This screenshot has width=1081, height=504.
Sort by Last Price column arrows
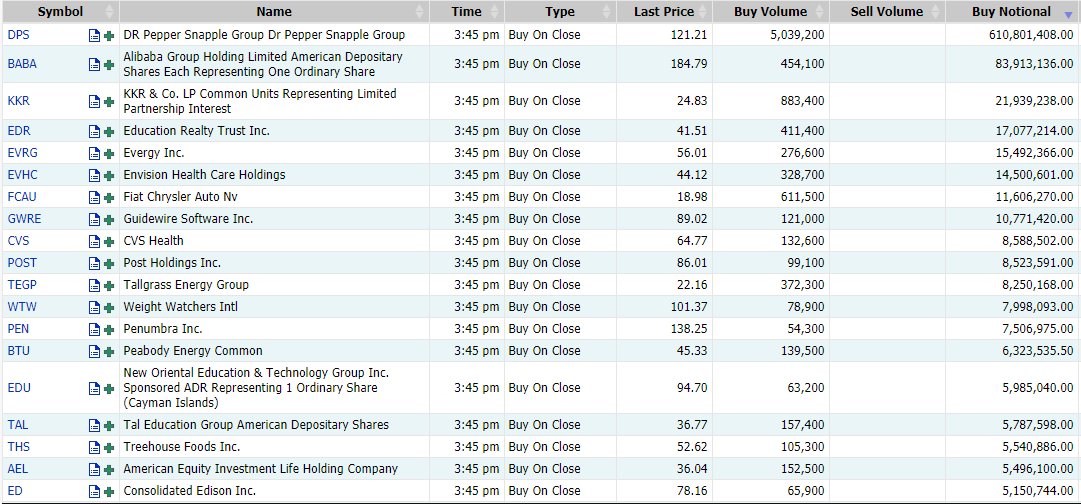[703, 12]
